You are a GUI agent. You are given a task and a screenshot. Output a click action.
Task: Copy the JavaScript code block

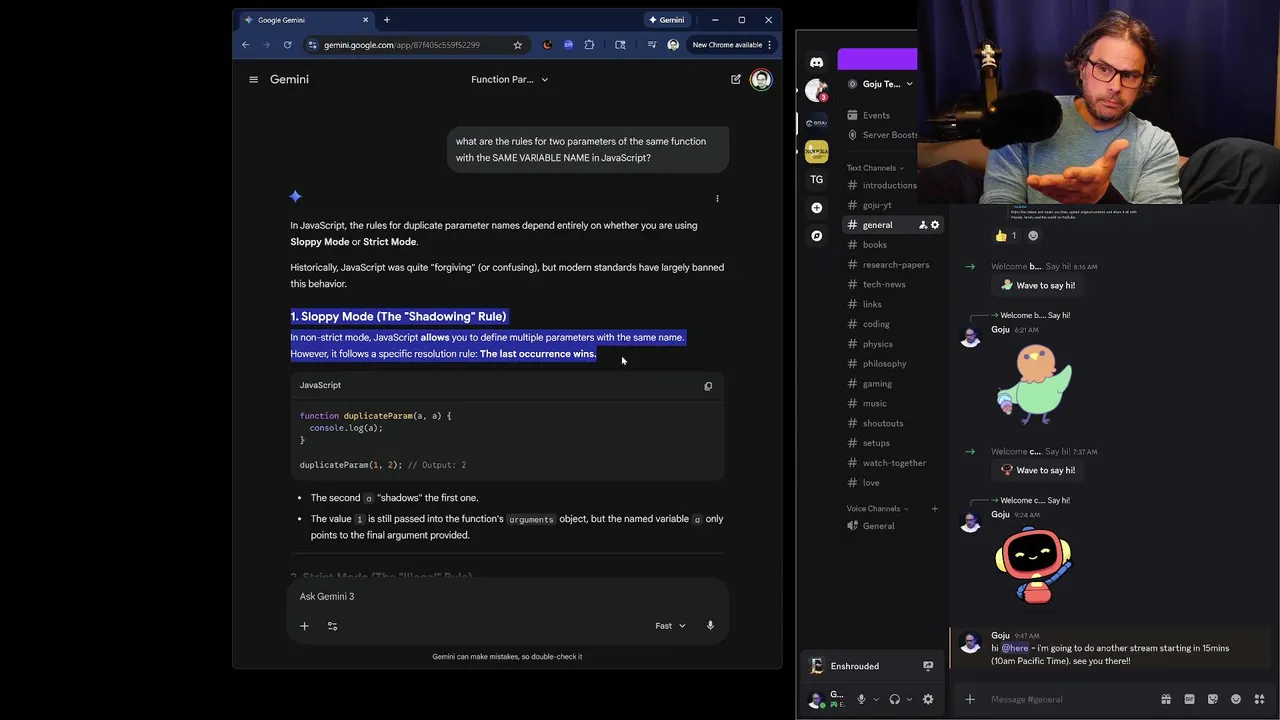click(x=708, y=386)
